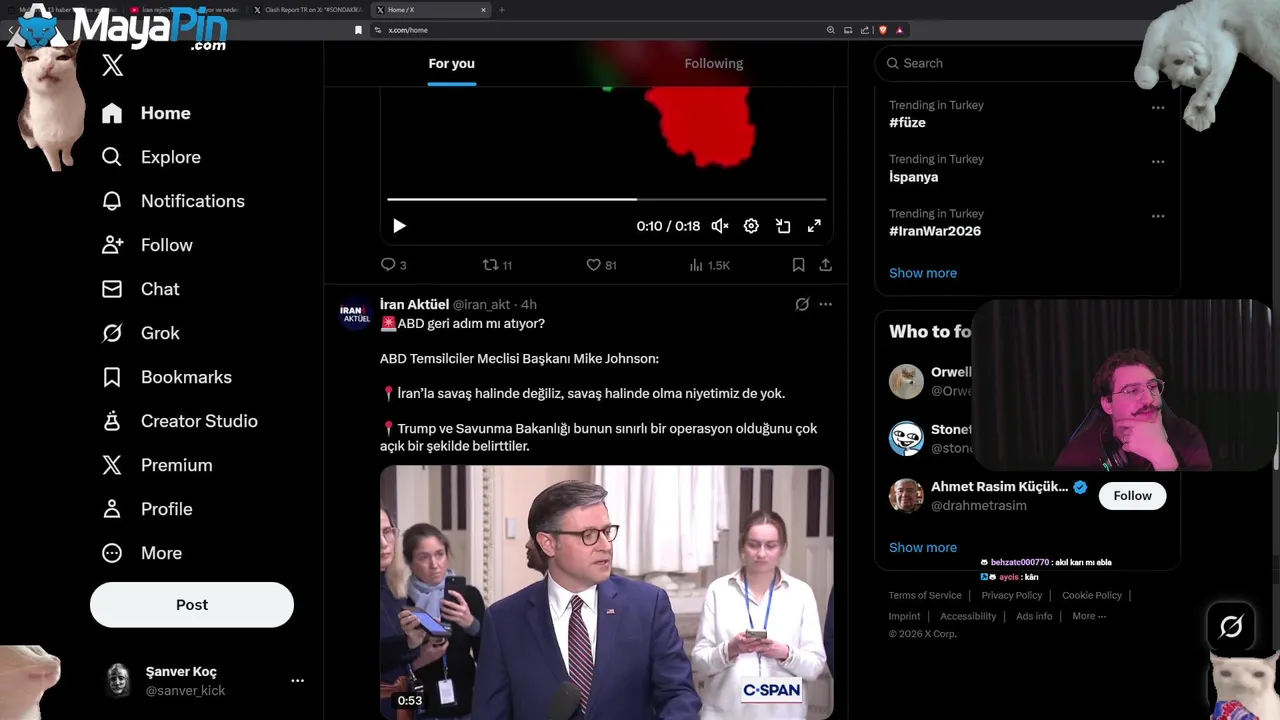Open the İran Aktüel author name
The image size is (1280, 720).
[x=414, y=304]
